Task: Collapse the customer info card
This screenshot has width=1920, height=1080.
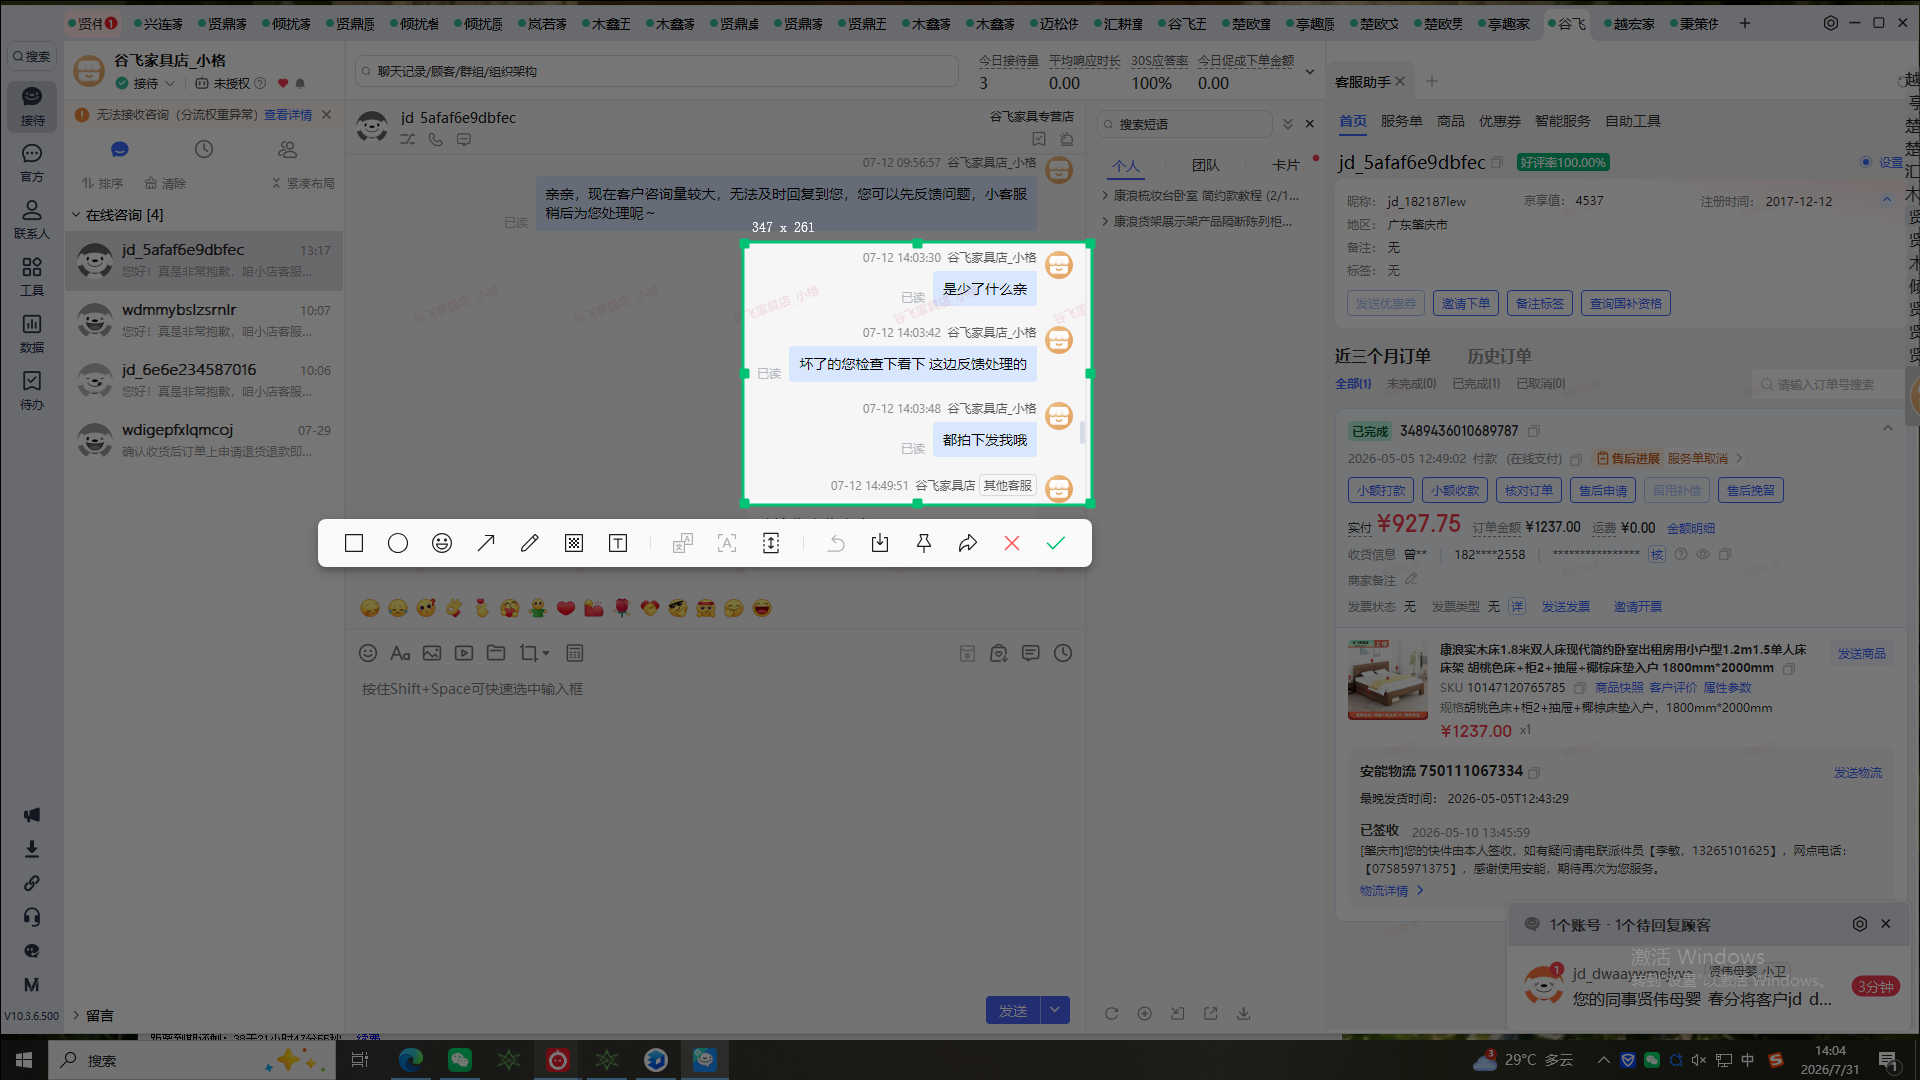Action: point(1887,200)
